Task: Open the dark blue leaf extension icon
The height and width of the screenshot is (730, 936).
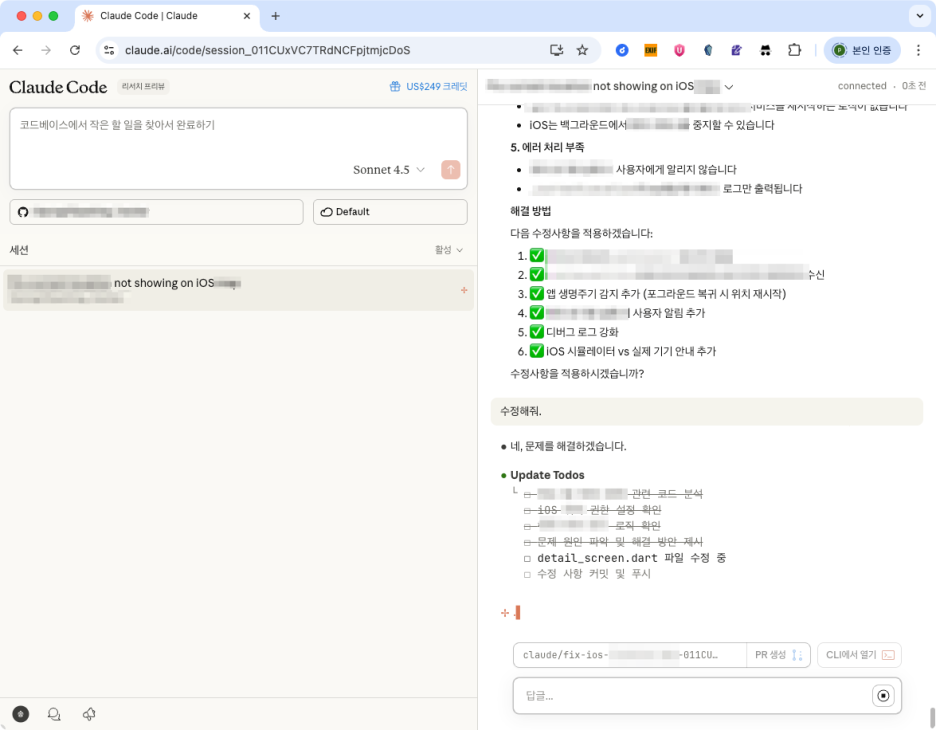Action: coord(708,50)
